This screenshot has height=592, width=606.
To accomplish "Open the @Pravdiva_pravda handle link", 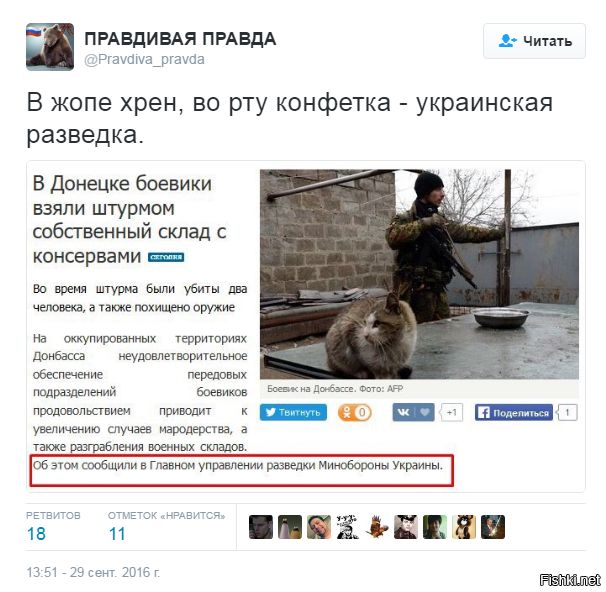I will click(x=144, y=60).
